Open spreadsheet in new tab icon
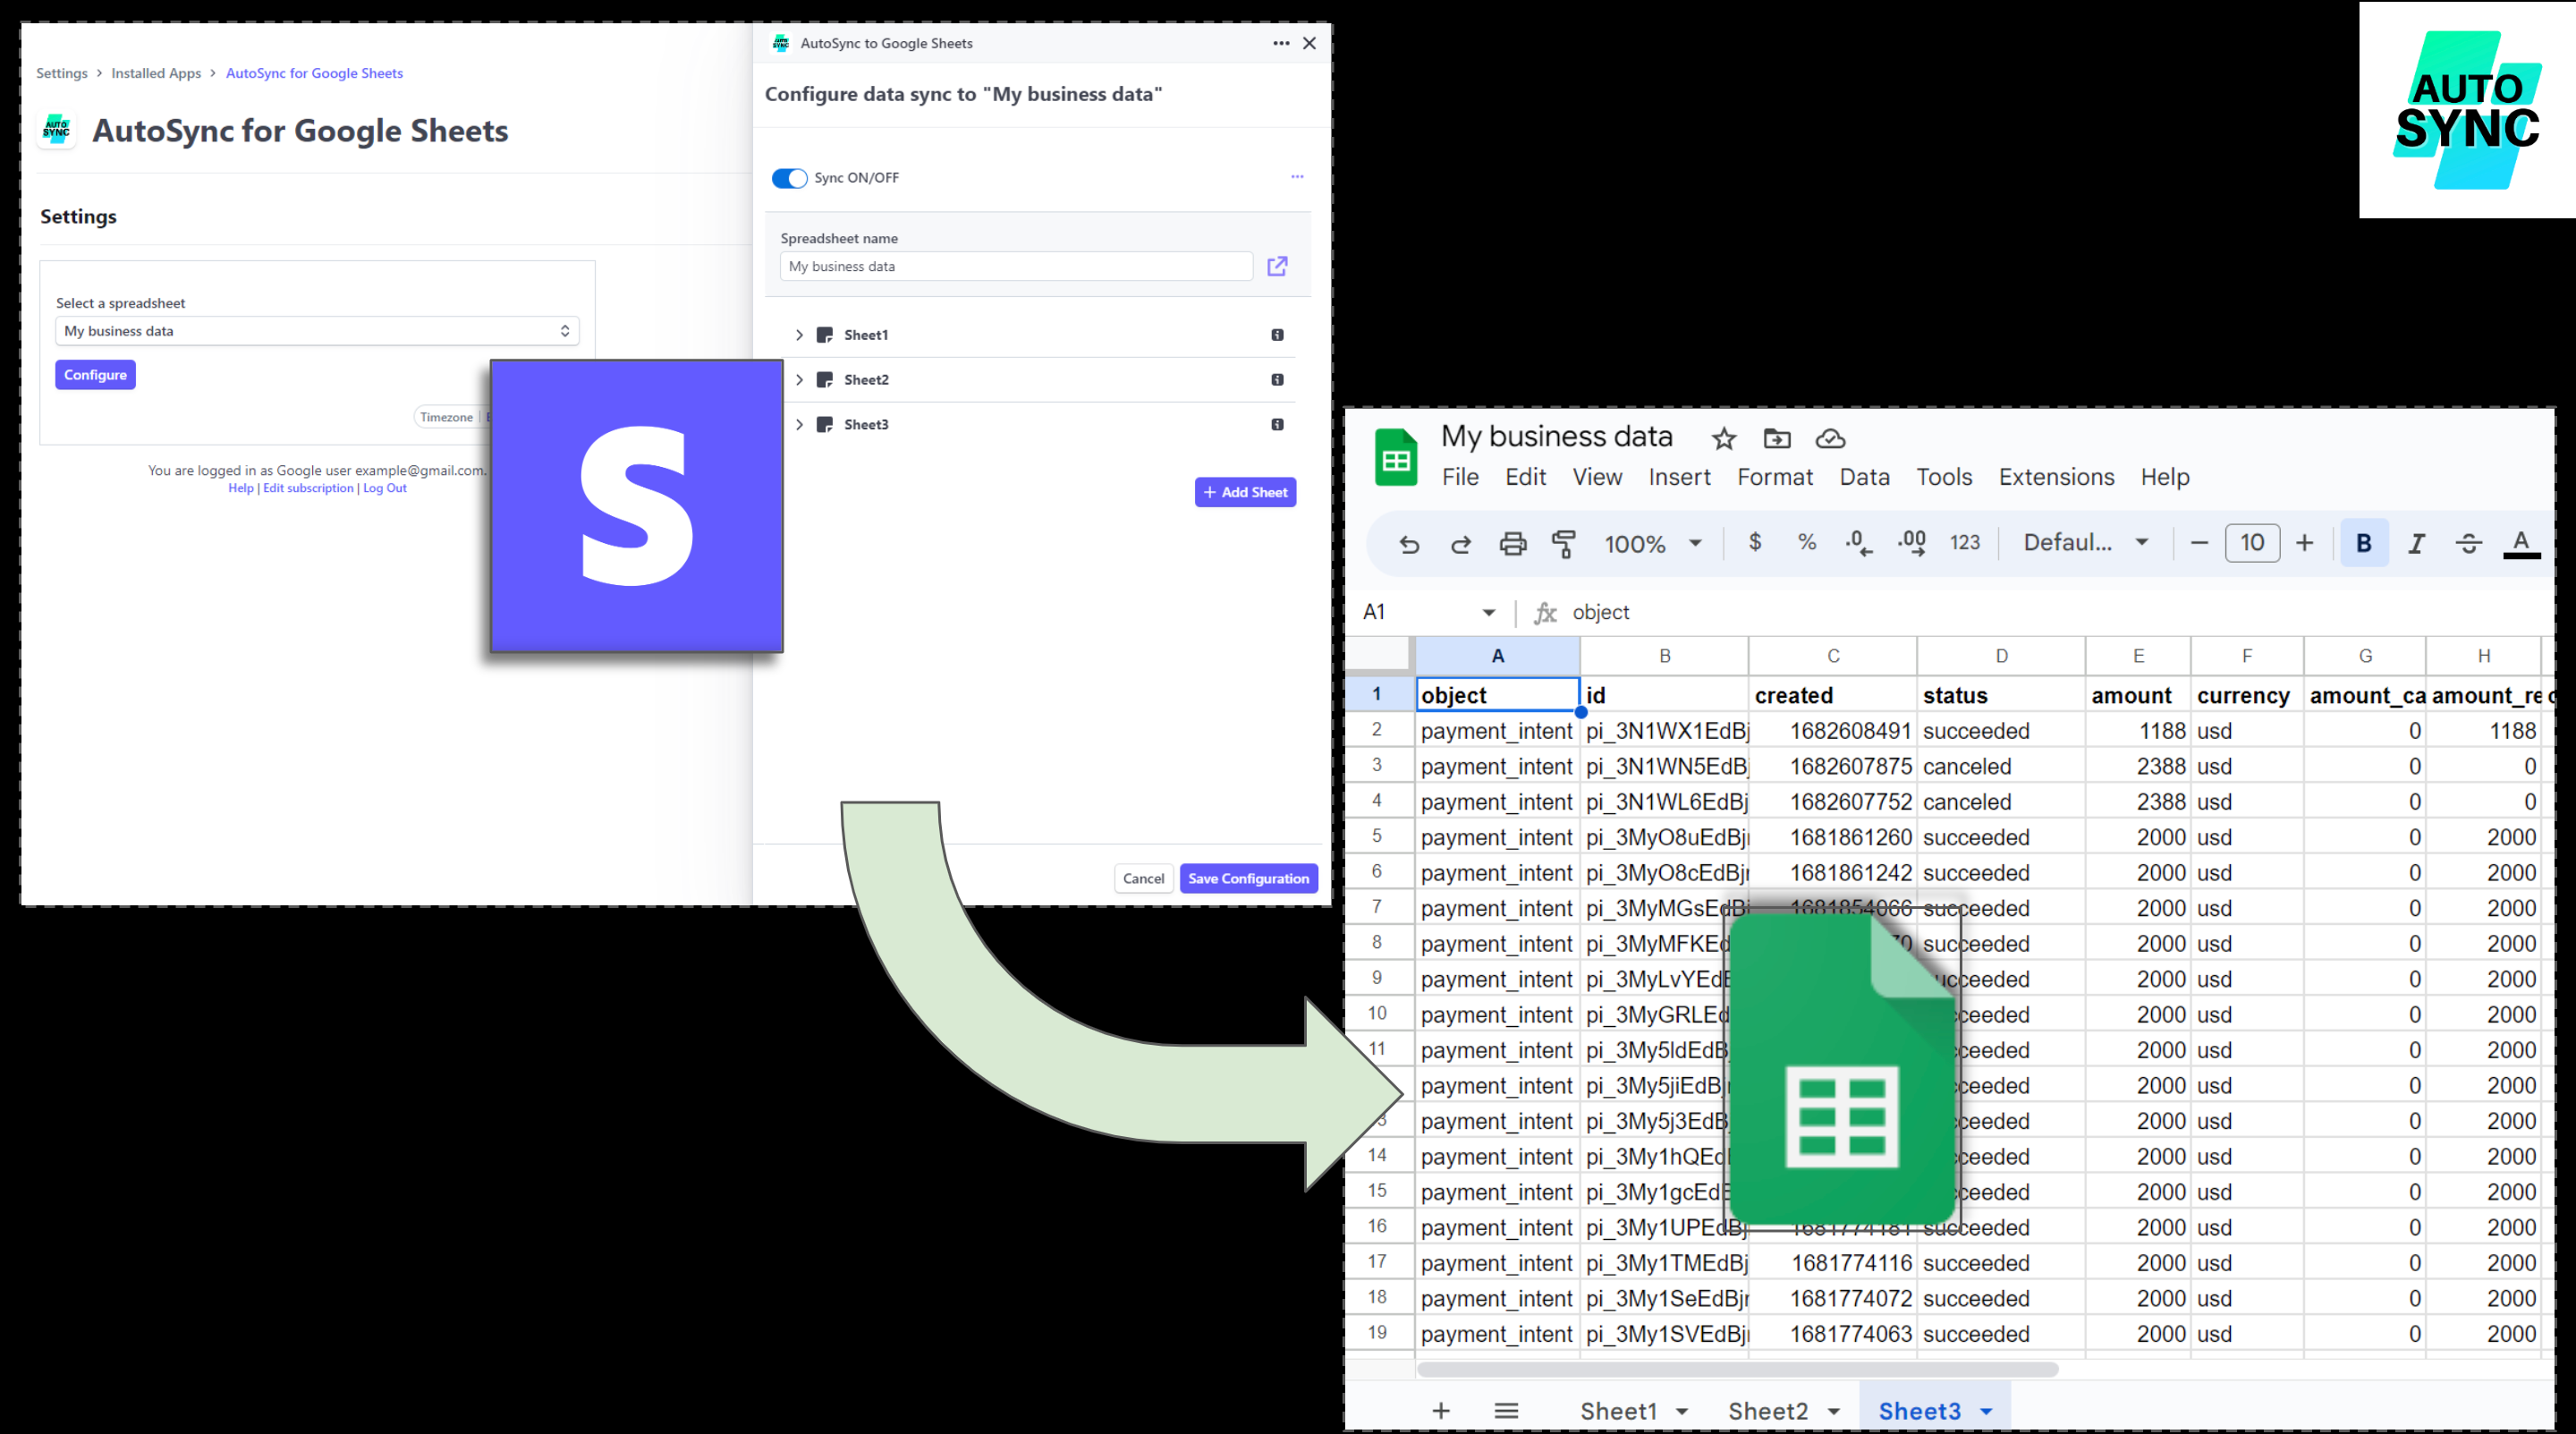The width and height of the screenshot is (2576, 1434). coord(1277,266)
